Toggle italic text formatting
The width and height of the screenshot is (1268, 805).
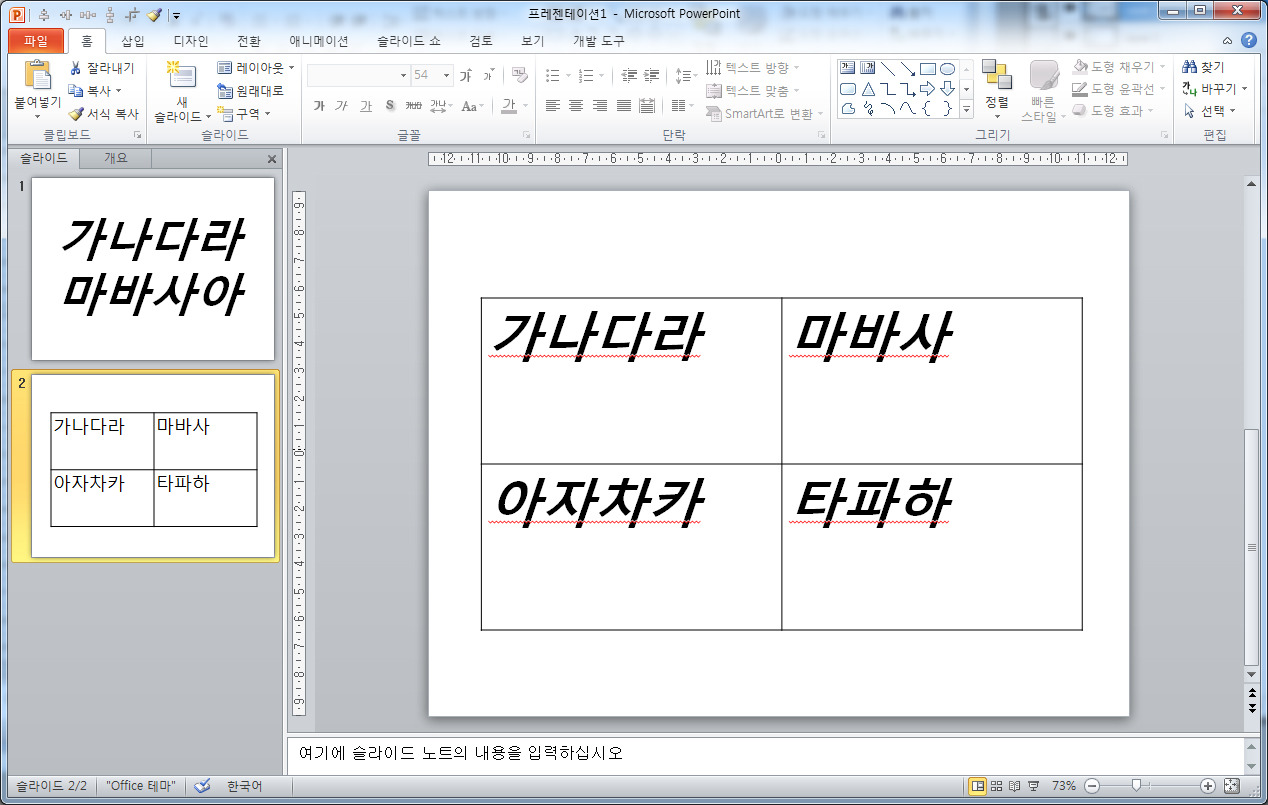pos(342,106)
